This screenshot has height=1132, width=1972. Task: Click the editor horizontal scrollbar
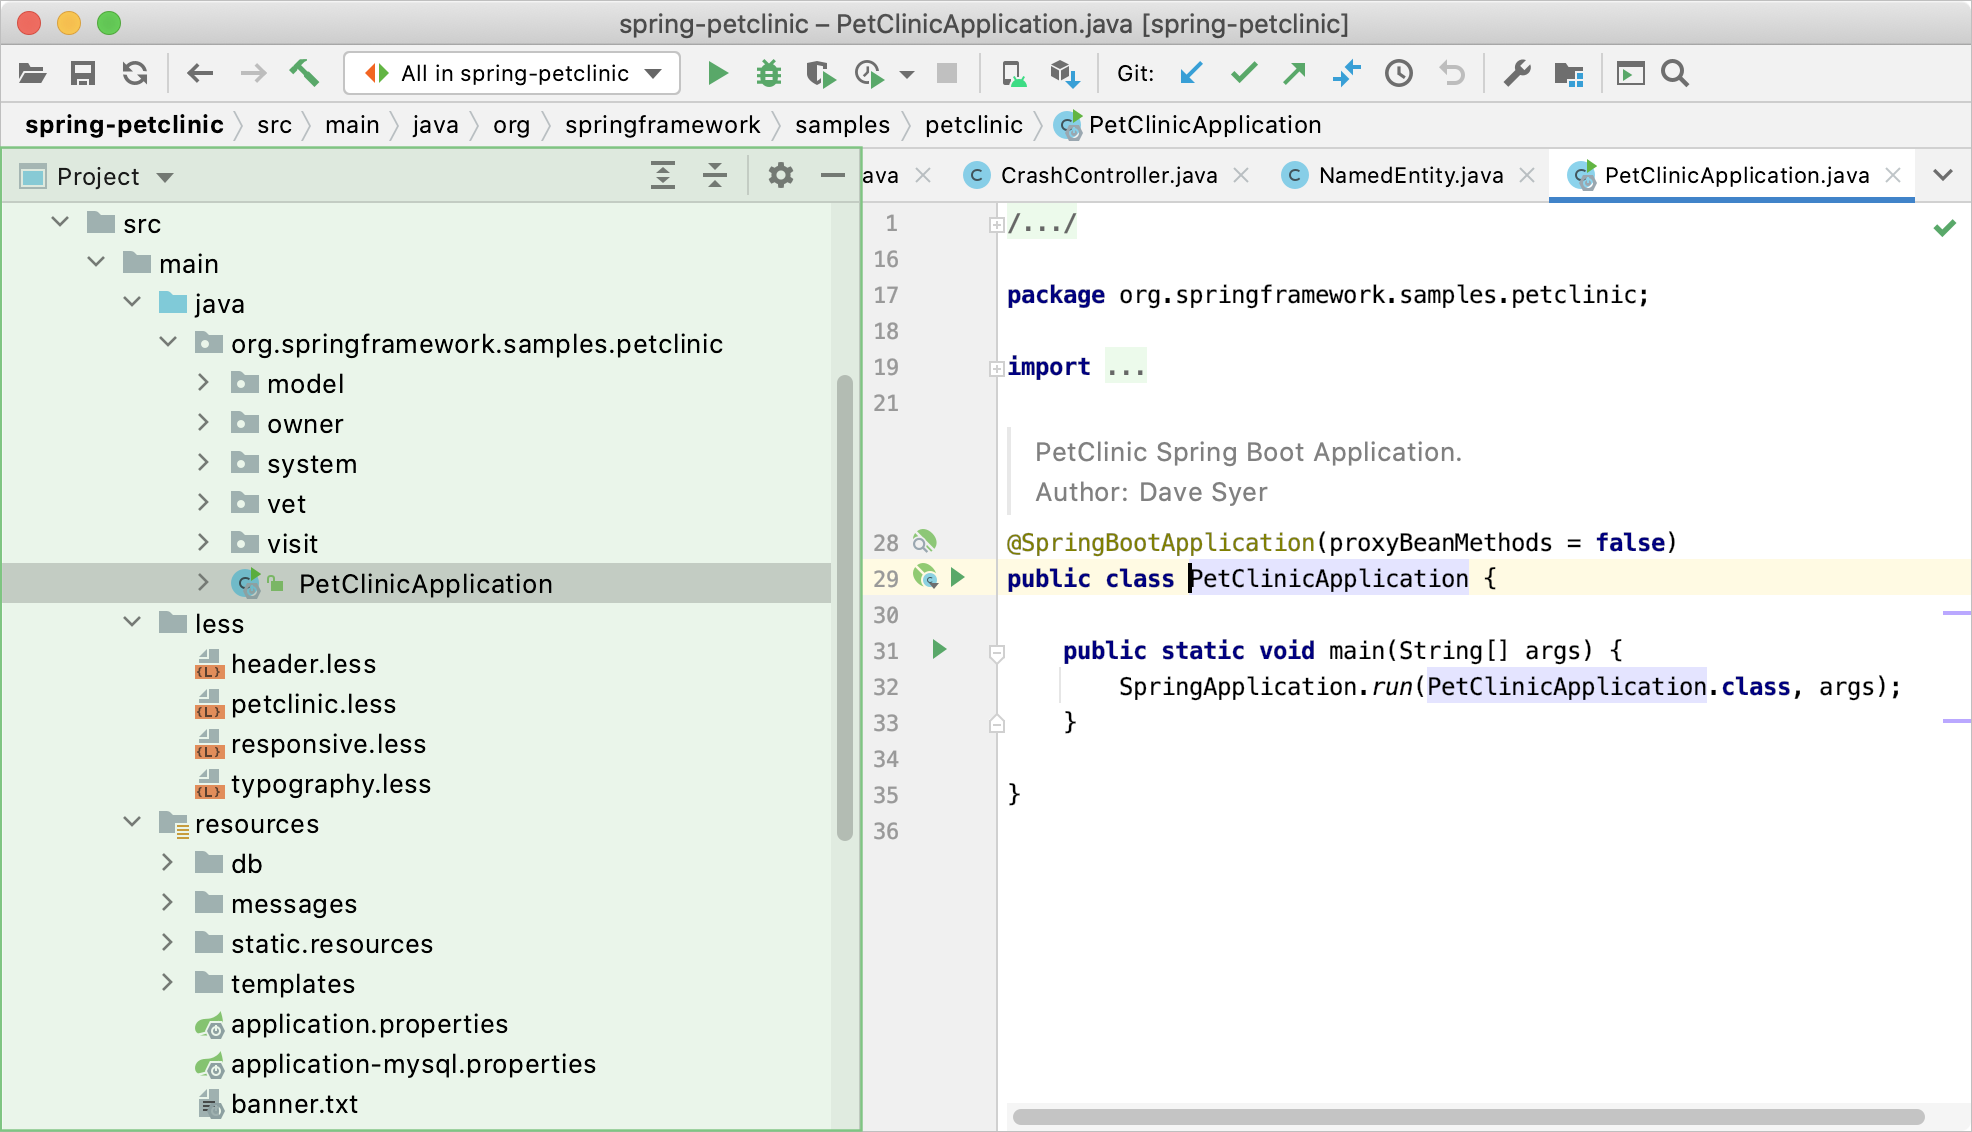(1468, 1116)
